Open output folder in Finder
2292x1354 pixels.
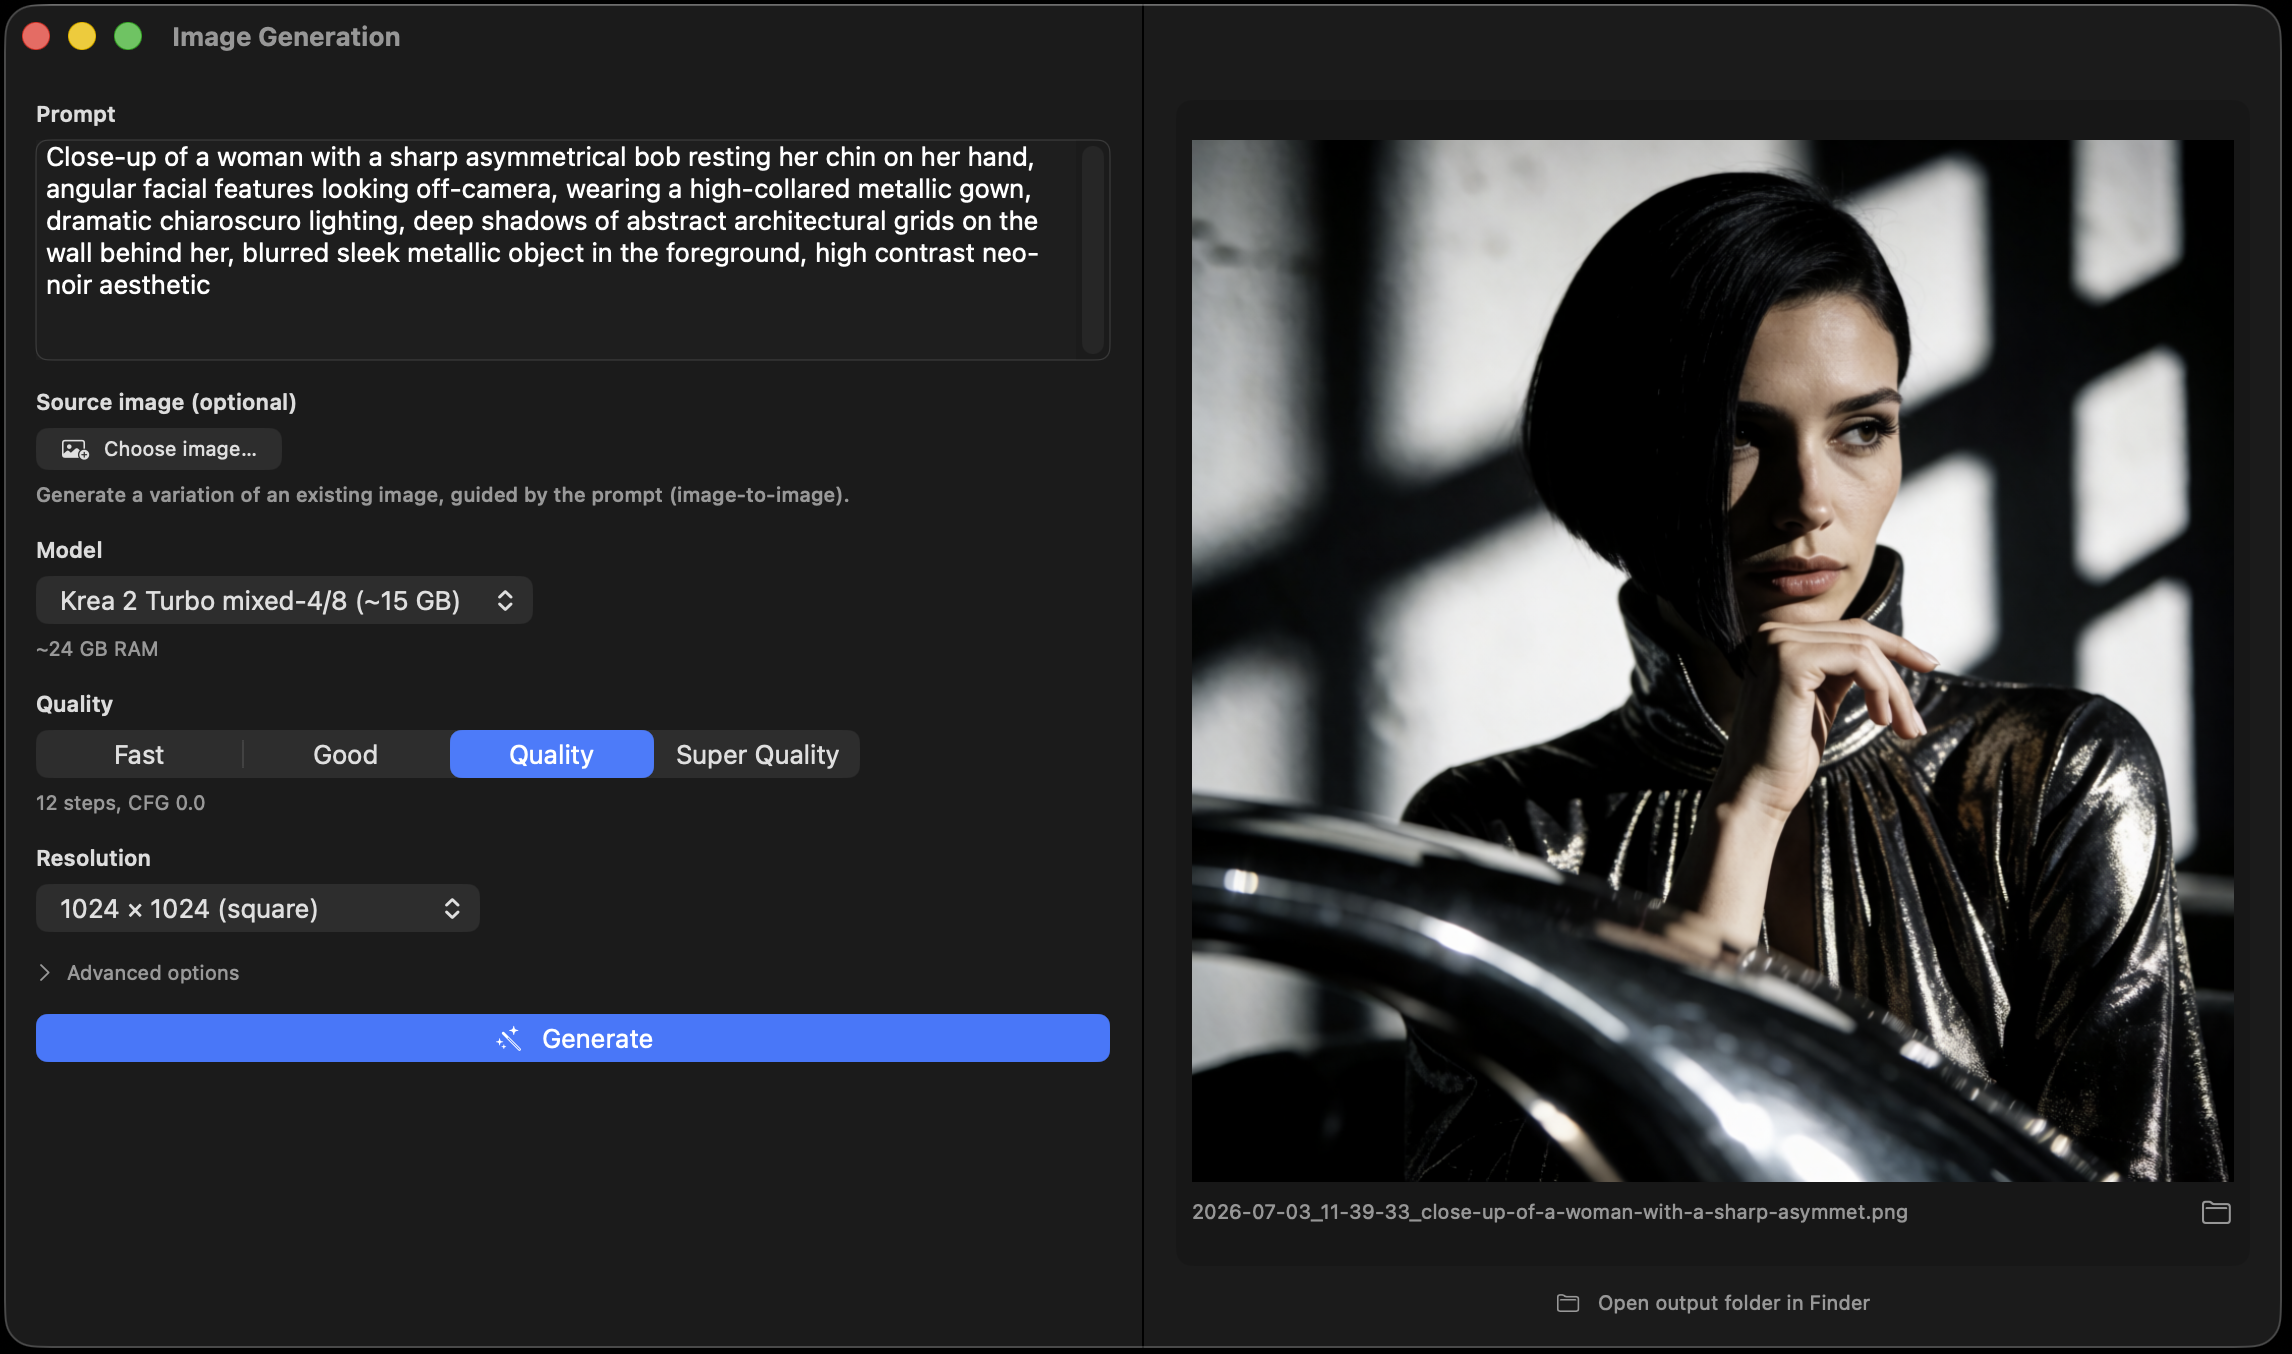tap(1713, 1303)
